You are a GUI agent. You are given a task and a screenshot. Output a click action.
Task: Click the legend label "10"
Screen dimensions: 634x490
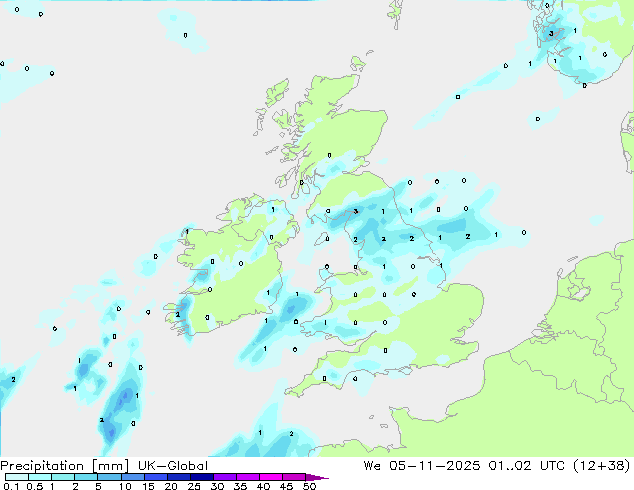[x=125, y=486]
